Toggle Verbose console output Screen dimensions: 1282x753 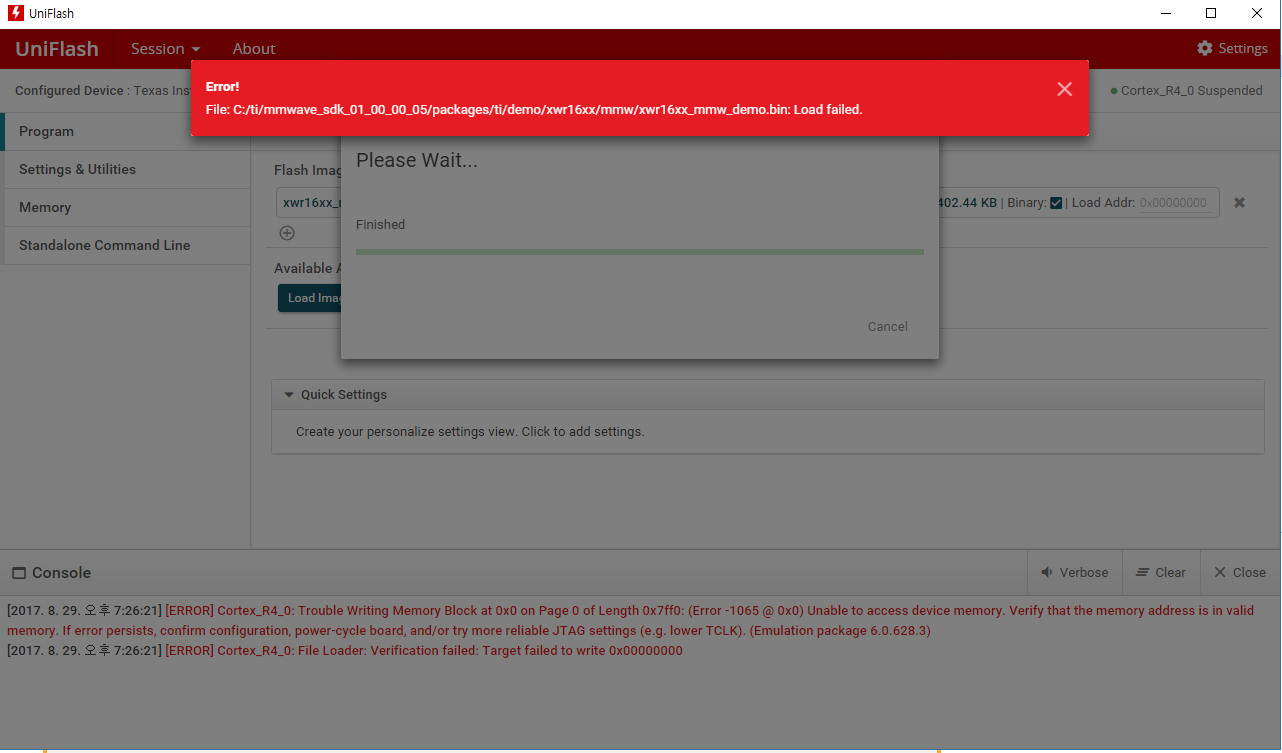1075,572
